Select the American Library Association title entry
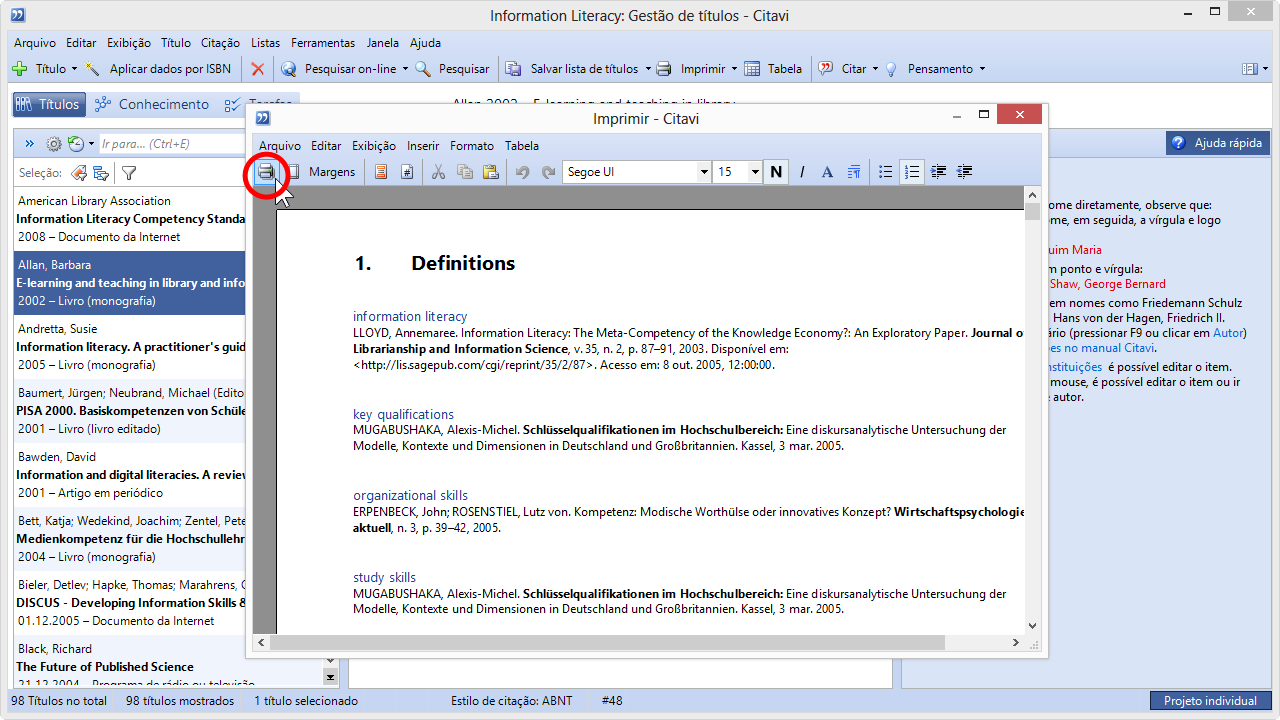 tap(130, 219)
